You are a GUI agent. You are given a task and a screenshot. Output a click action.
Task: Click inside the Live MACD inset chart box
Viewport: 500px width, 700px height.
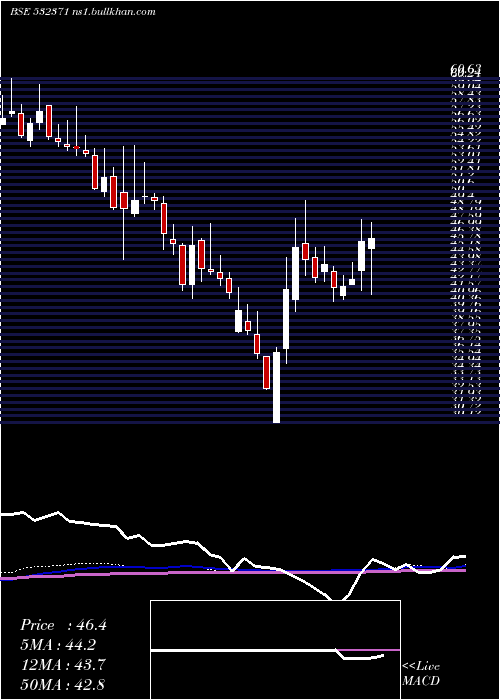(x=275, y=650)
